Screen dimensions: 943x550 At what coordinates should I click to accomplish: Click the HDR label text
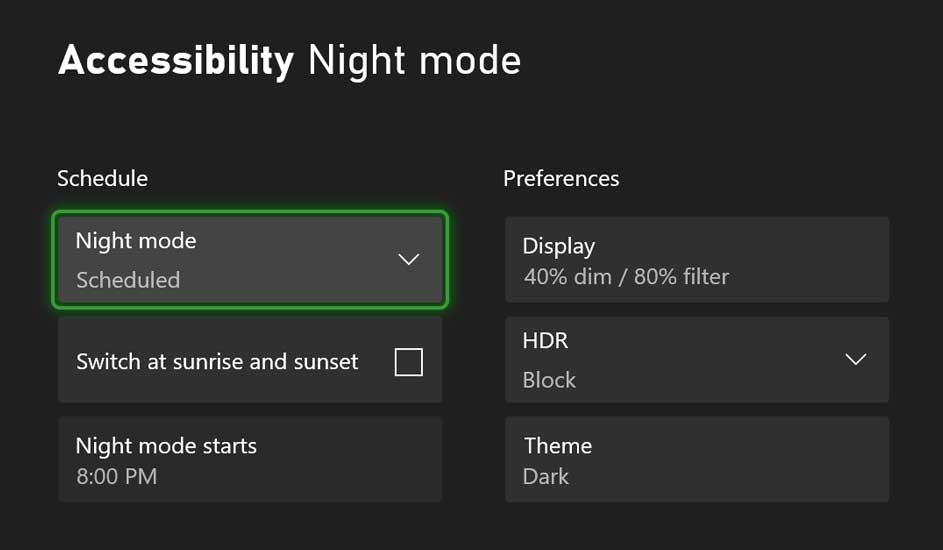(x=545, y=341)
